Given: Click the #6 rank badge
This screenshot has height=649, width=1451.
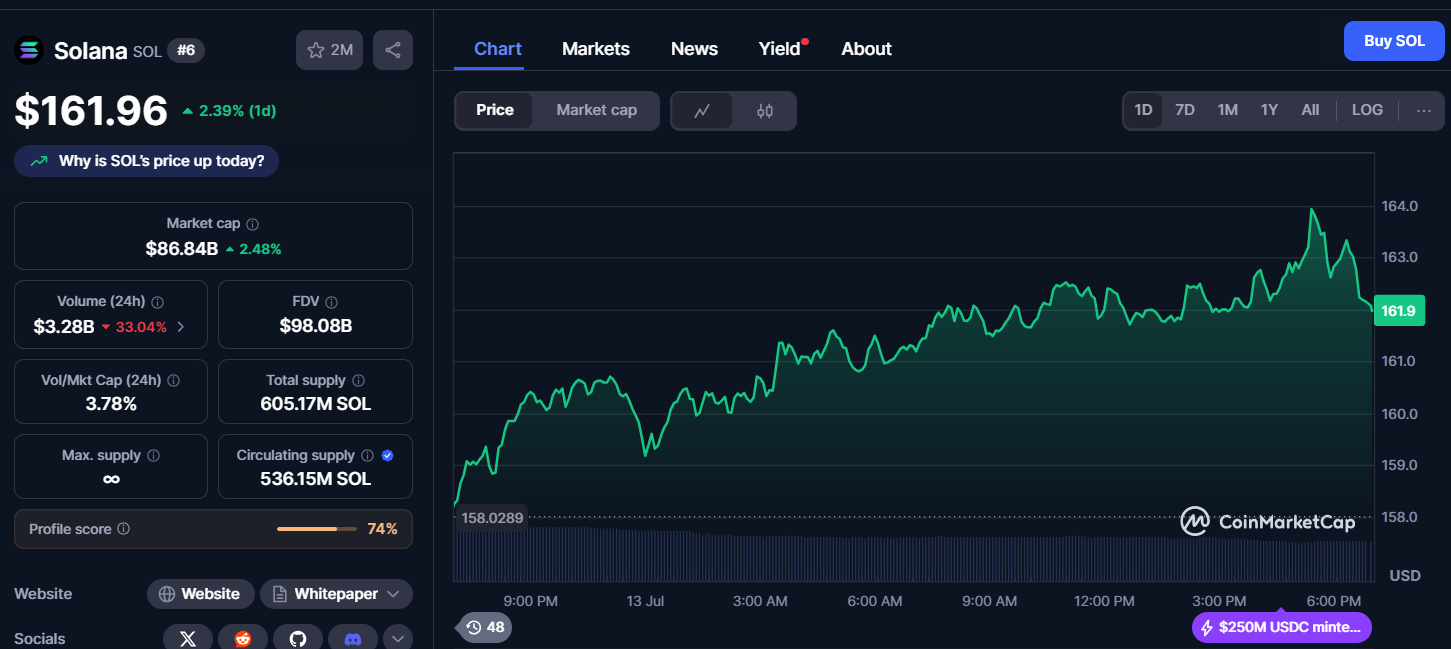Looking at the screenshot, I should coord(186,50).
